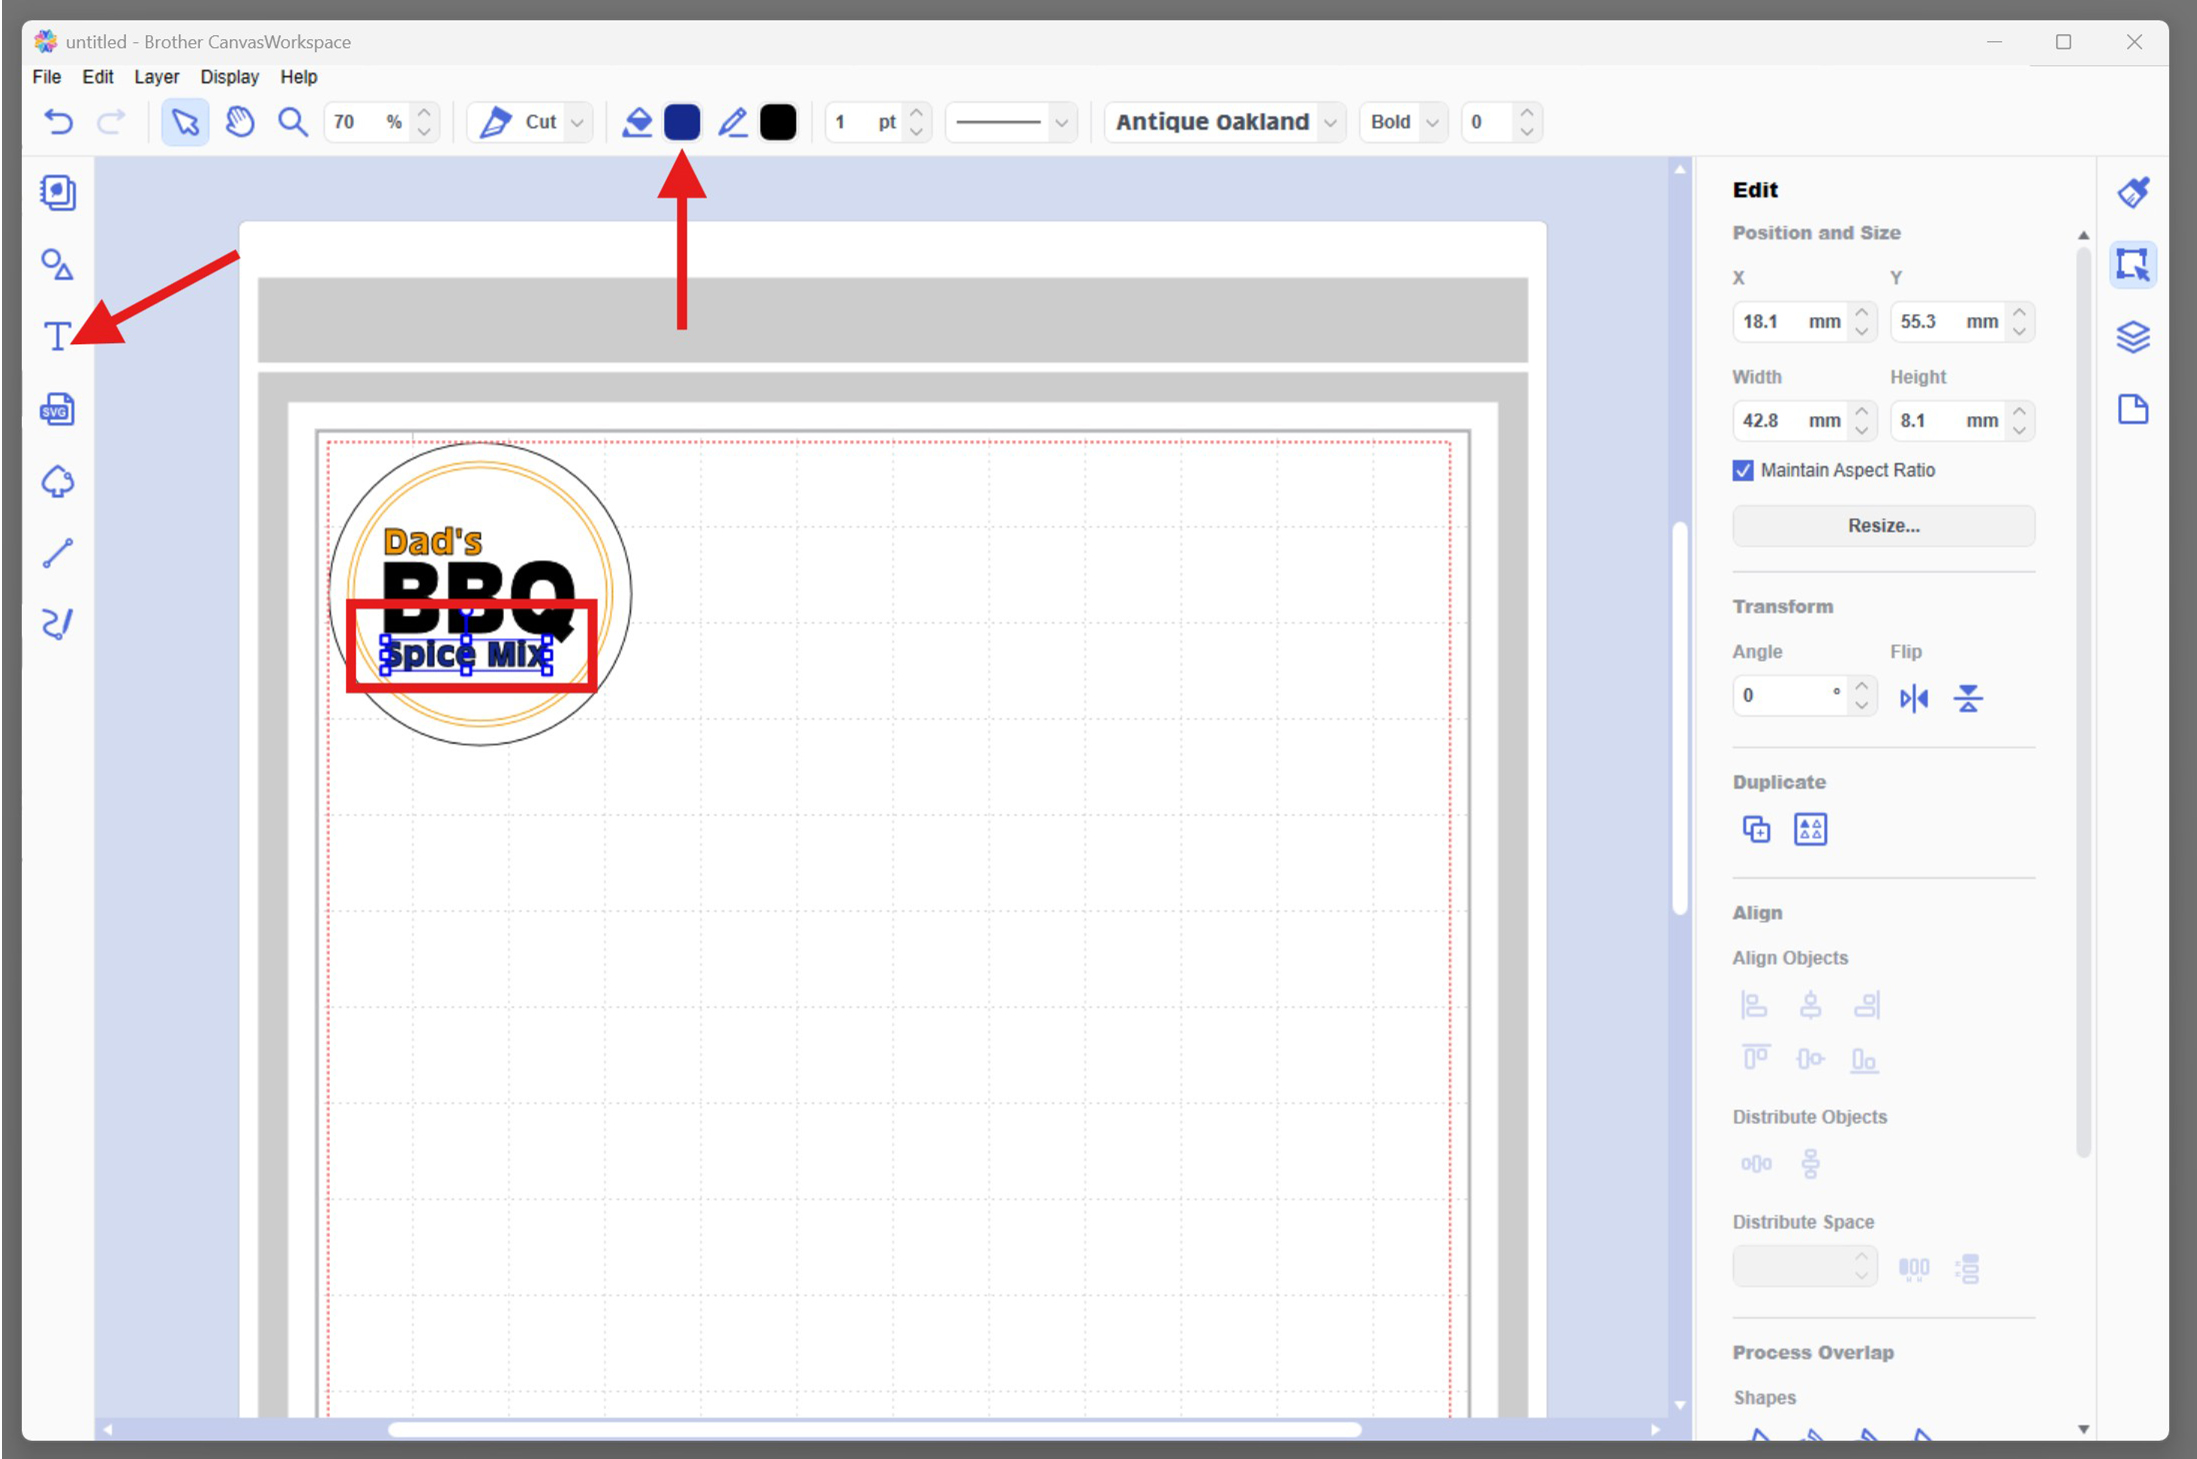Click the line color pencil icon
Viewport: 2197px width, 1459px height.
tap(733, 122)
